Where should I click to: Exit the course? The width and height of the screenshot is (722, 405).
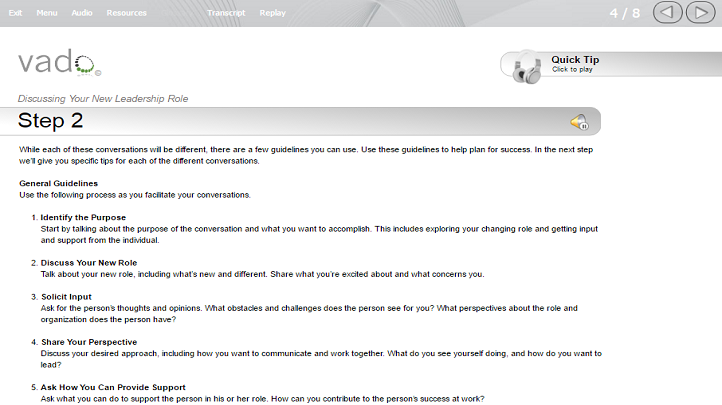pos(15,13)
